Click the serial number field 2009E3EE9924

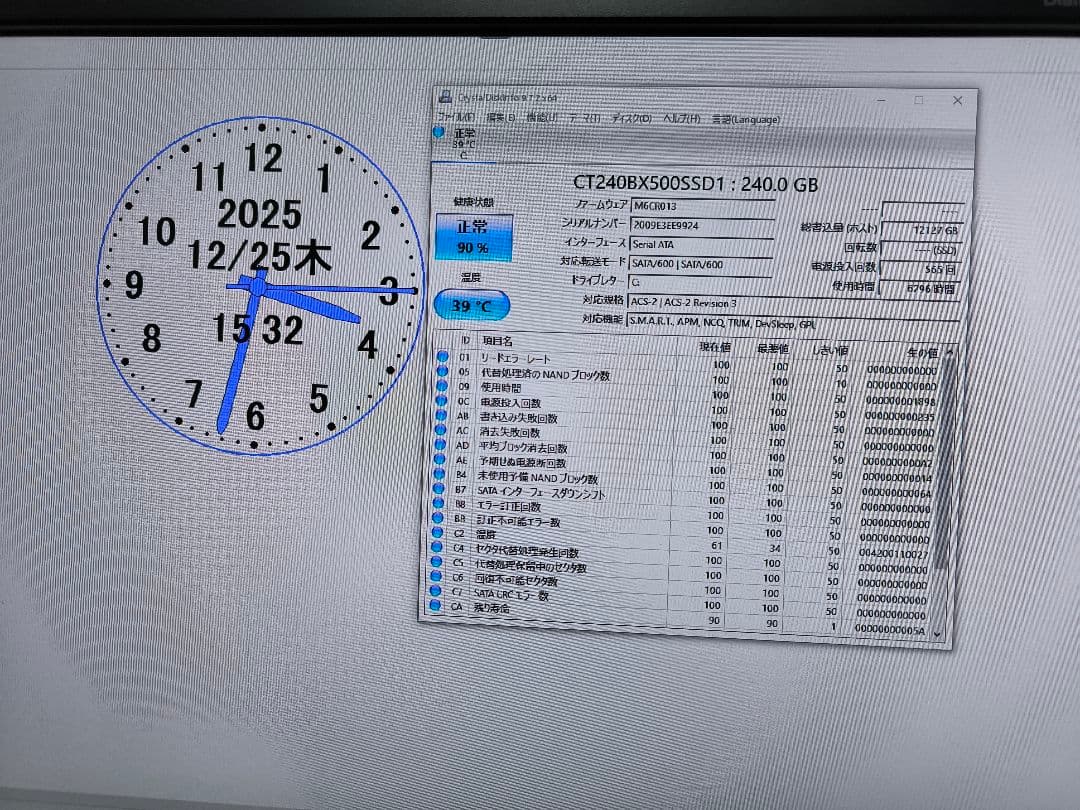pos(701,225)
